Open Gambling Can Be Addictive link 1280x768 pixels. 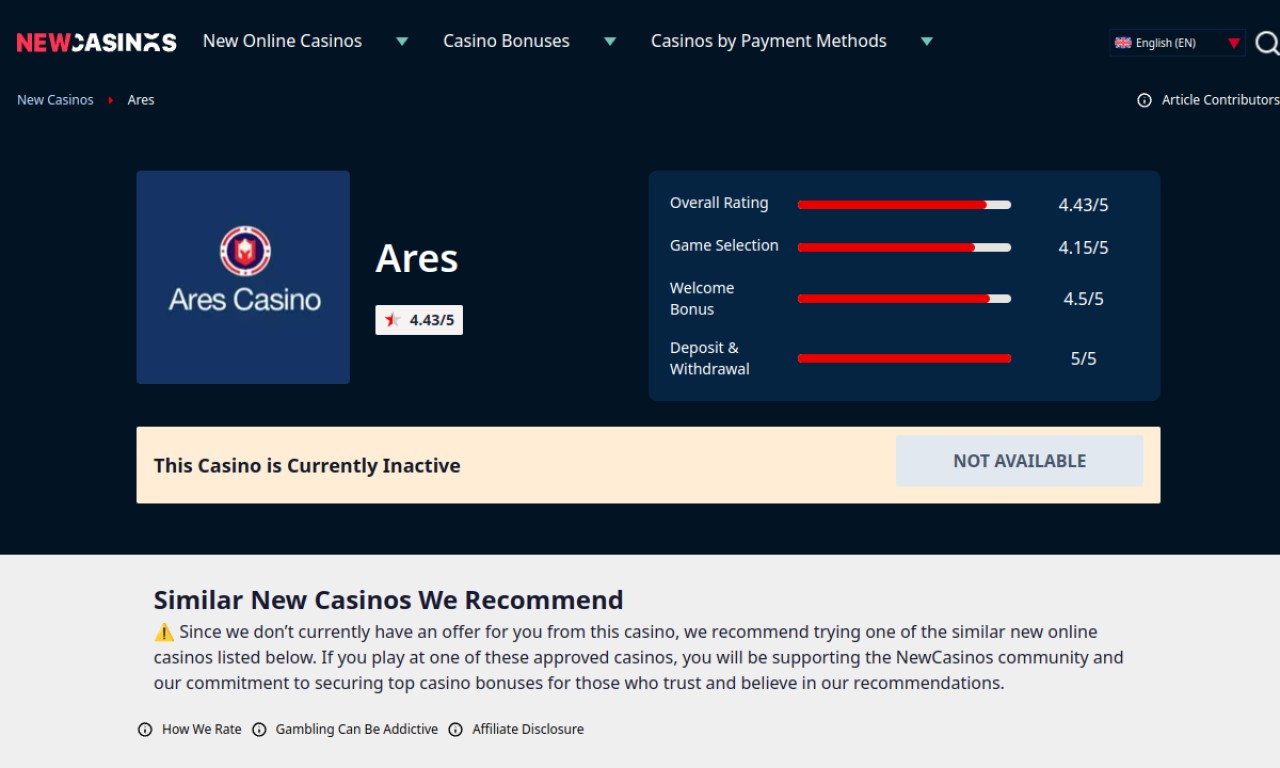[357, 729]
